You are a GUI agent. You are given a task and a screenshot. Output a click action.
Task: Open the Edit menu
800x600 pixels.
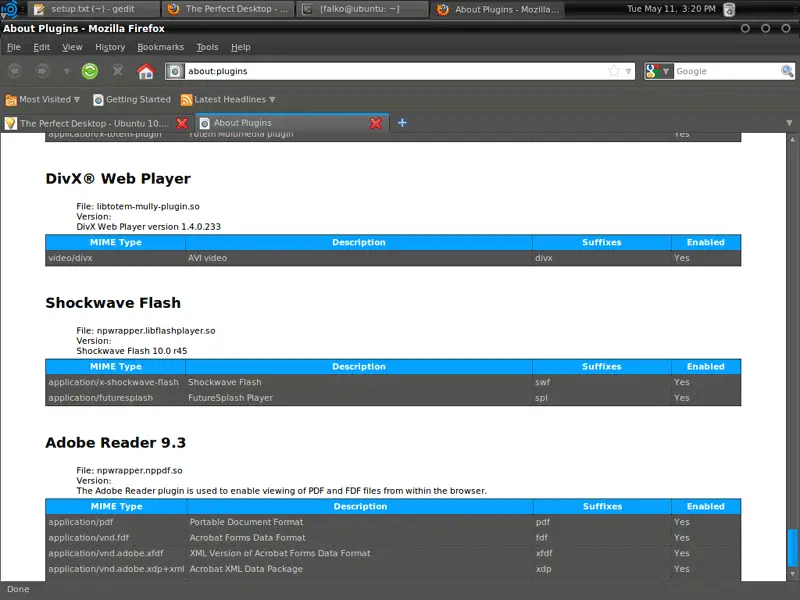(41, 47)
